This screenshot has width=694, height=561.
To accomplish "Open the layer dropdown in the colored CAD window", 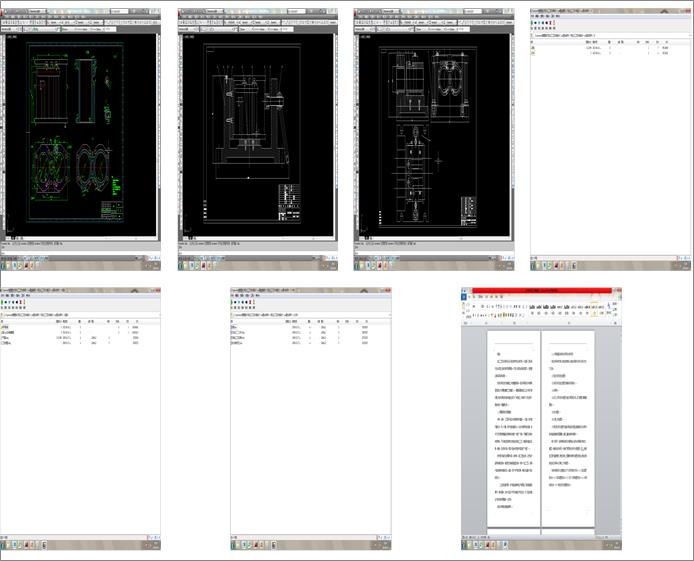I will coord(42,29).
